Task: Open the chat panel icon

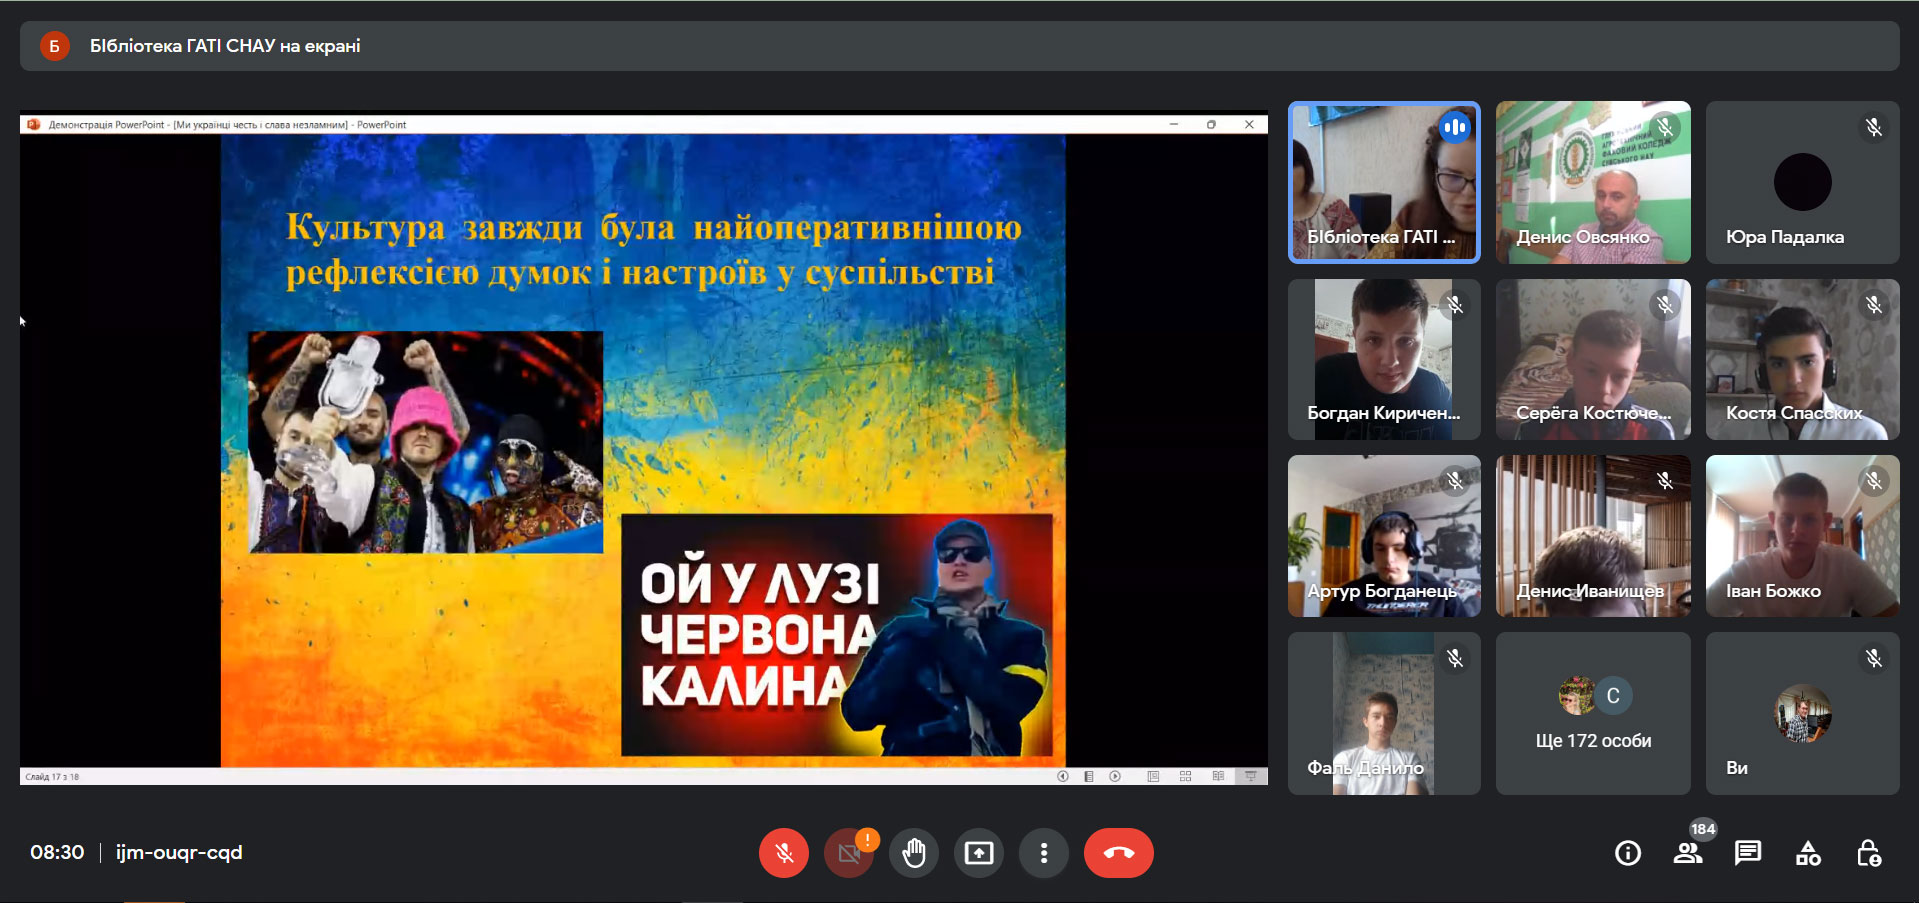Action: 1748,853
